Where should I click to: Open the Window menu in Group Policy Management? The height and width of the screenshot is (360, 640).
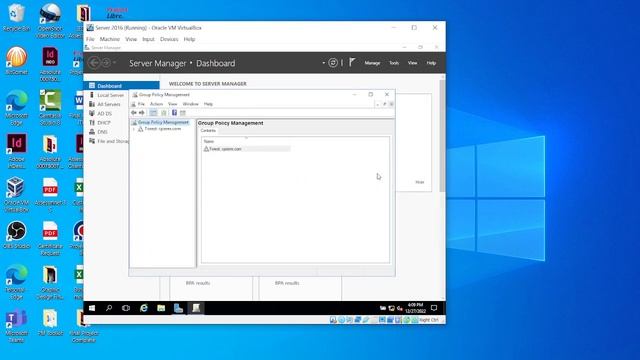tap(190, 104)
